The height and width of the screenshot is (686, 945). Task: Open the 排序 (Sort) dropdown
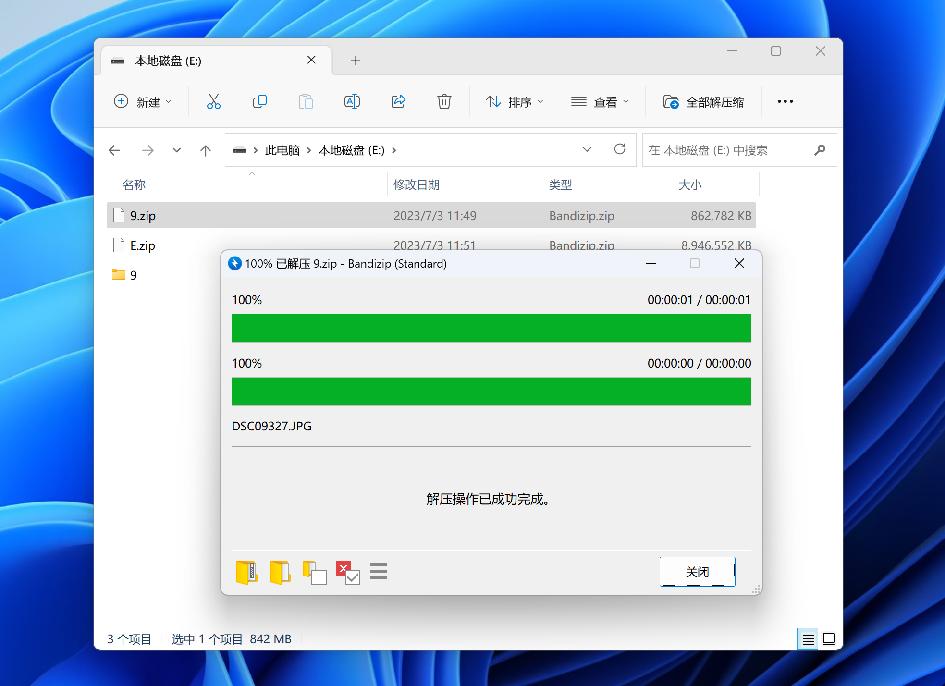pos(513,101)
